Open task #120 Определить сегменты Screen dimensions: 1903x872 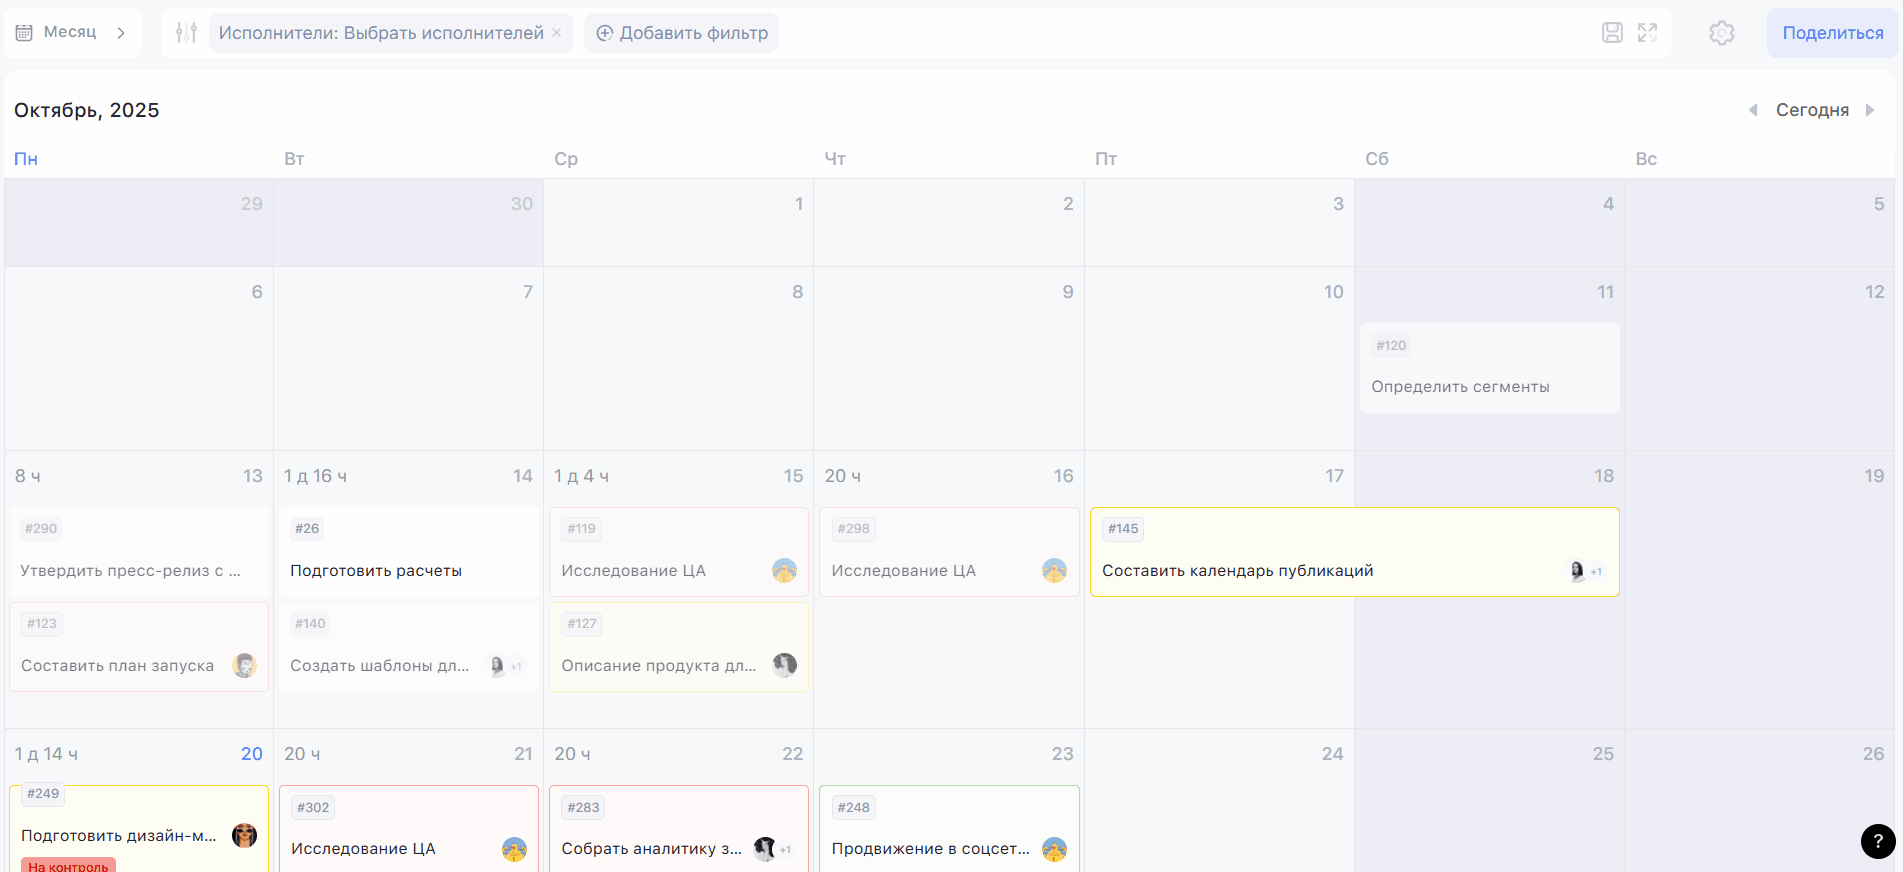(1460, 386)
